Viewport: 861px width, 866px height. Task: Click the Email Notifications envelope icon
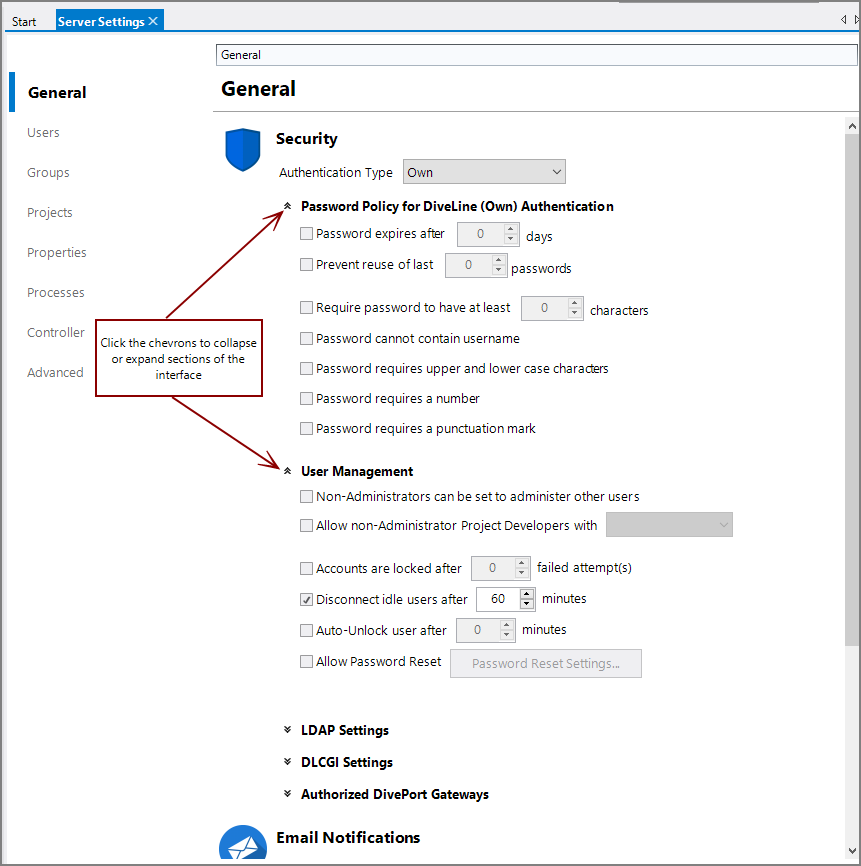click(243, 842)
